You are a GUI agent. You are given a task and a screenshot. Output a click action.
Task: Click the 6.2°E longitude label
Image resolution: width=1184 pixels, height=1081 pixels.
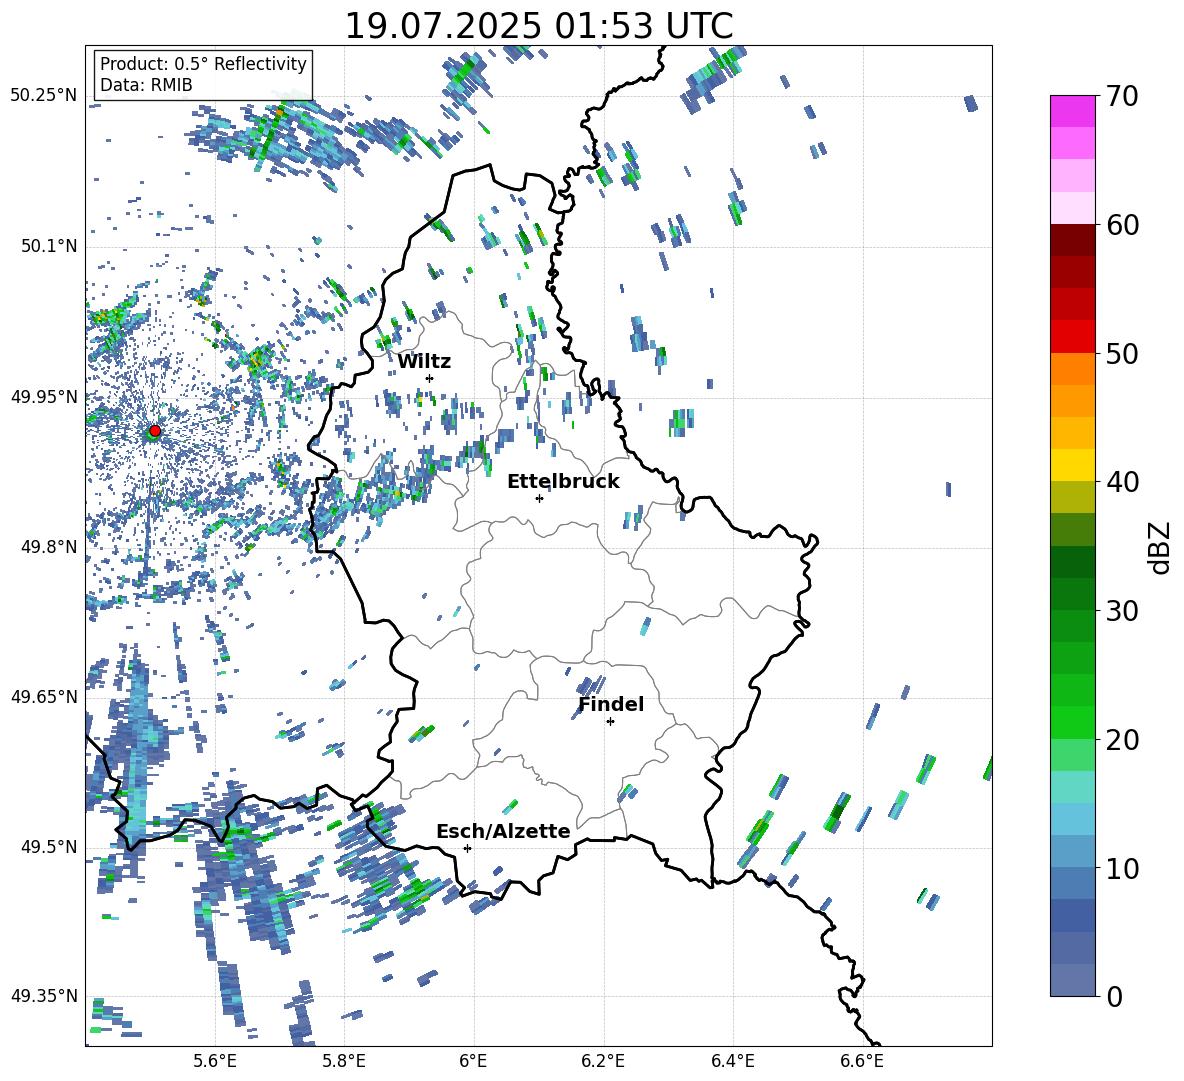coord(603,1061)
